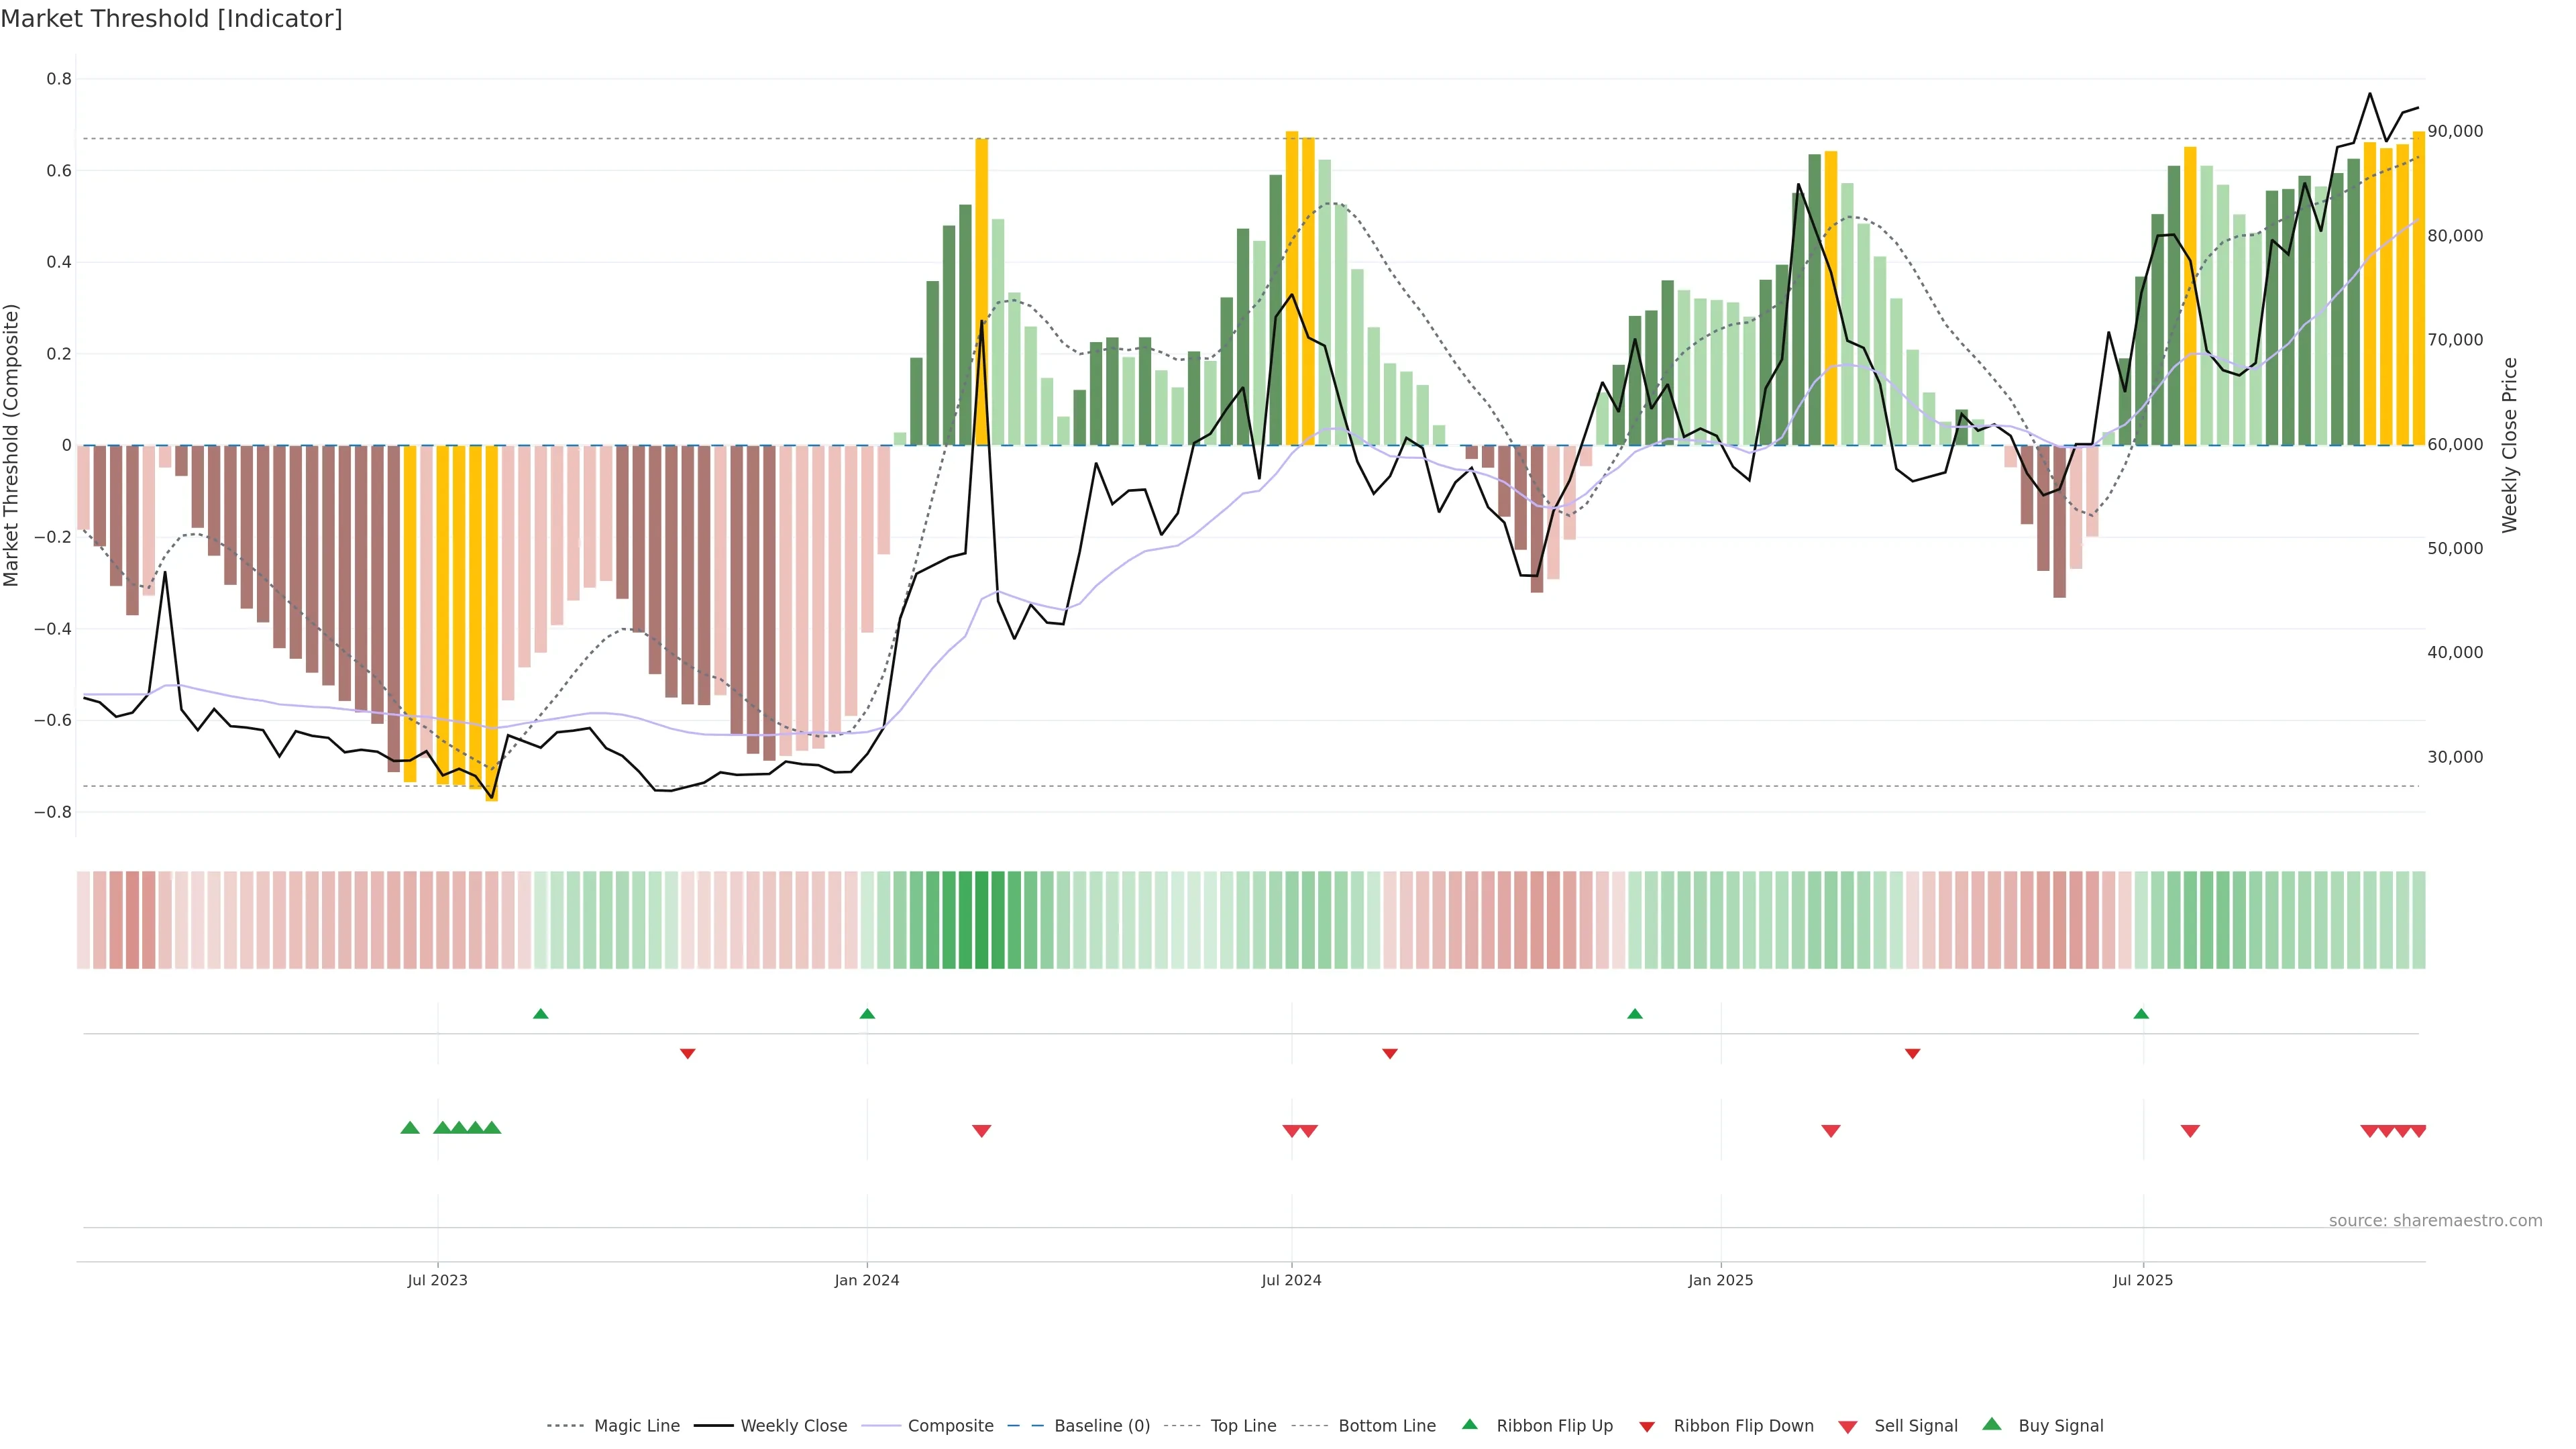Select the Ribbon Flip Up marker in late 2024
Viewport: 2576px width, 1449px height.
(x=1635, y=1014)
